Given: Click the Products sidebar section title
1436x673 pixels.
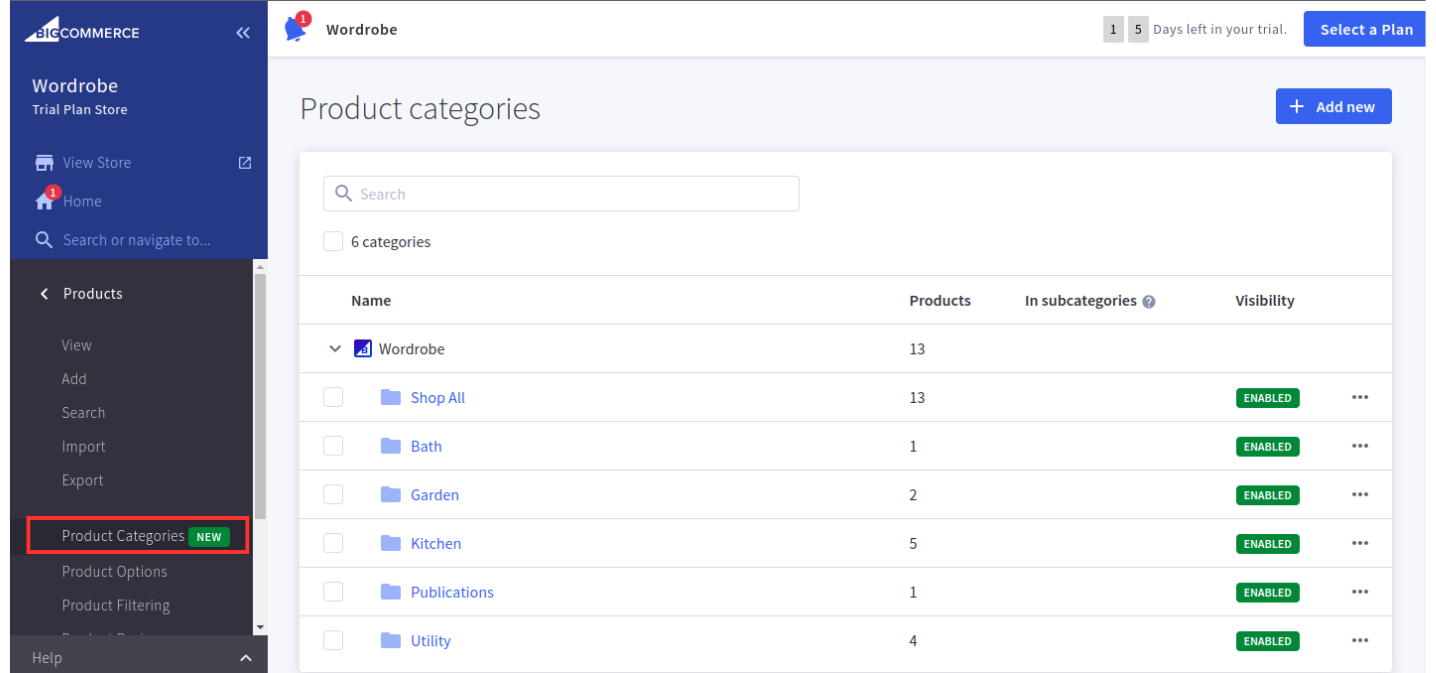Looking at the screenshot, I should pos(93,294).
